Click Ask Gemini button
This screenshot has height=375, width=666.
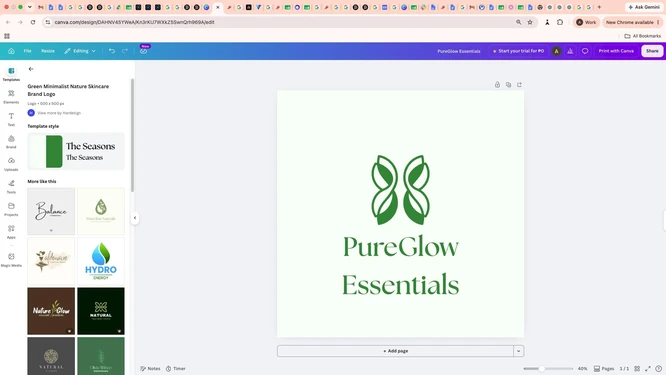point(644,7)
